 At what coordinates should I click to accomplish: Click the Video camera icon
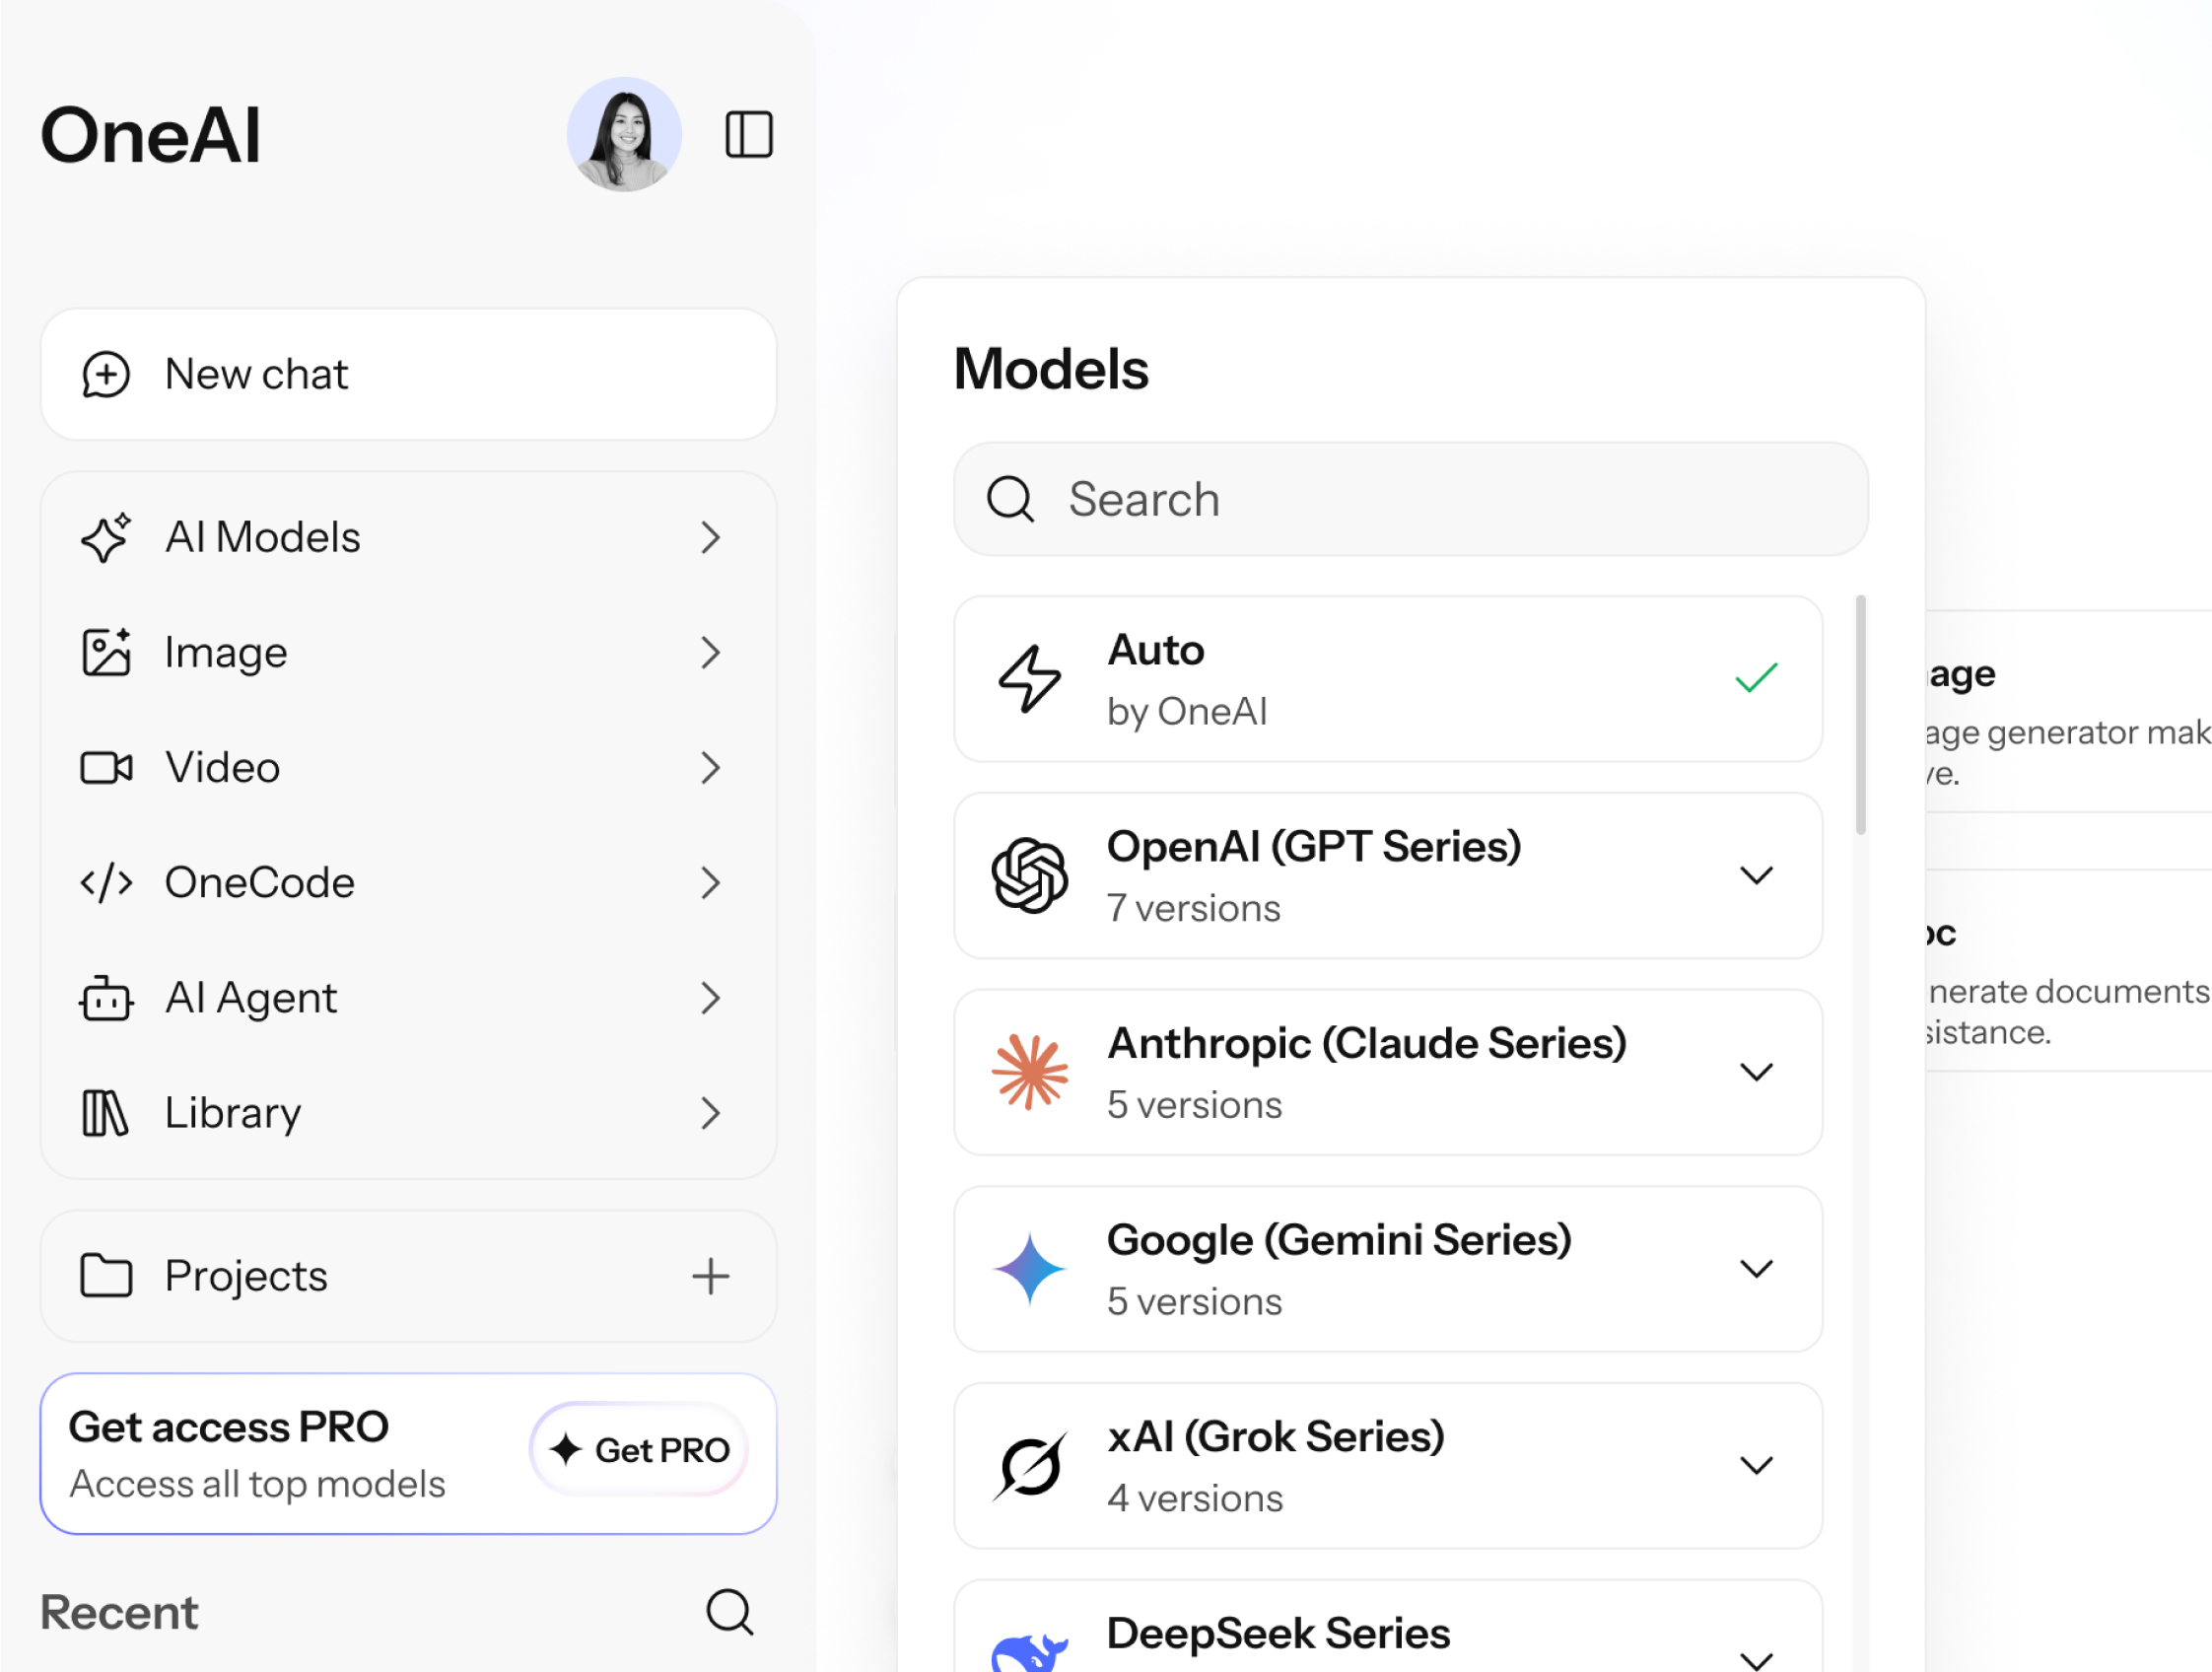(x=106, y=768)
